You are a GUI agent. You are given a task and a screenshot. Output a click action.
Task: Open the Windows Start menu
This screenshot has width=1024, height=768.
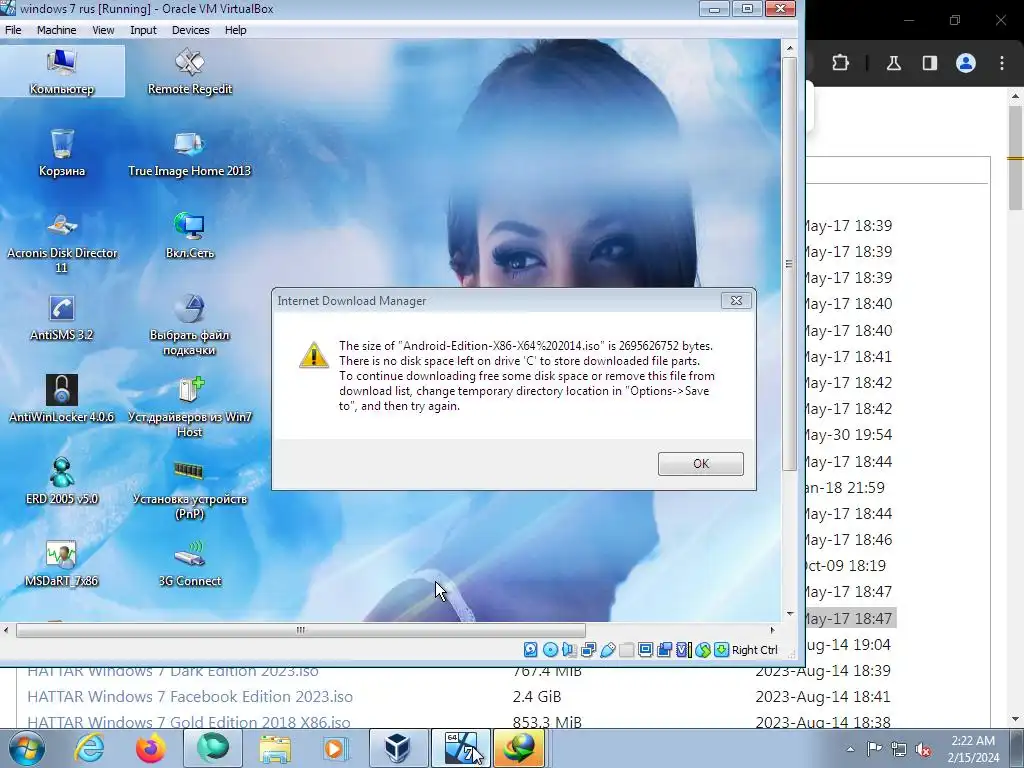click(x=27, y=748)
